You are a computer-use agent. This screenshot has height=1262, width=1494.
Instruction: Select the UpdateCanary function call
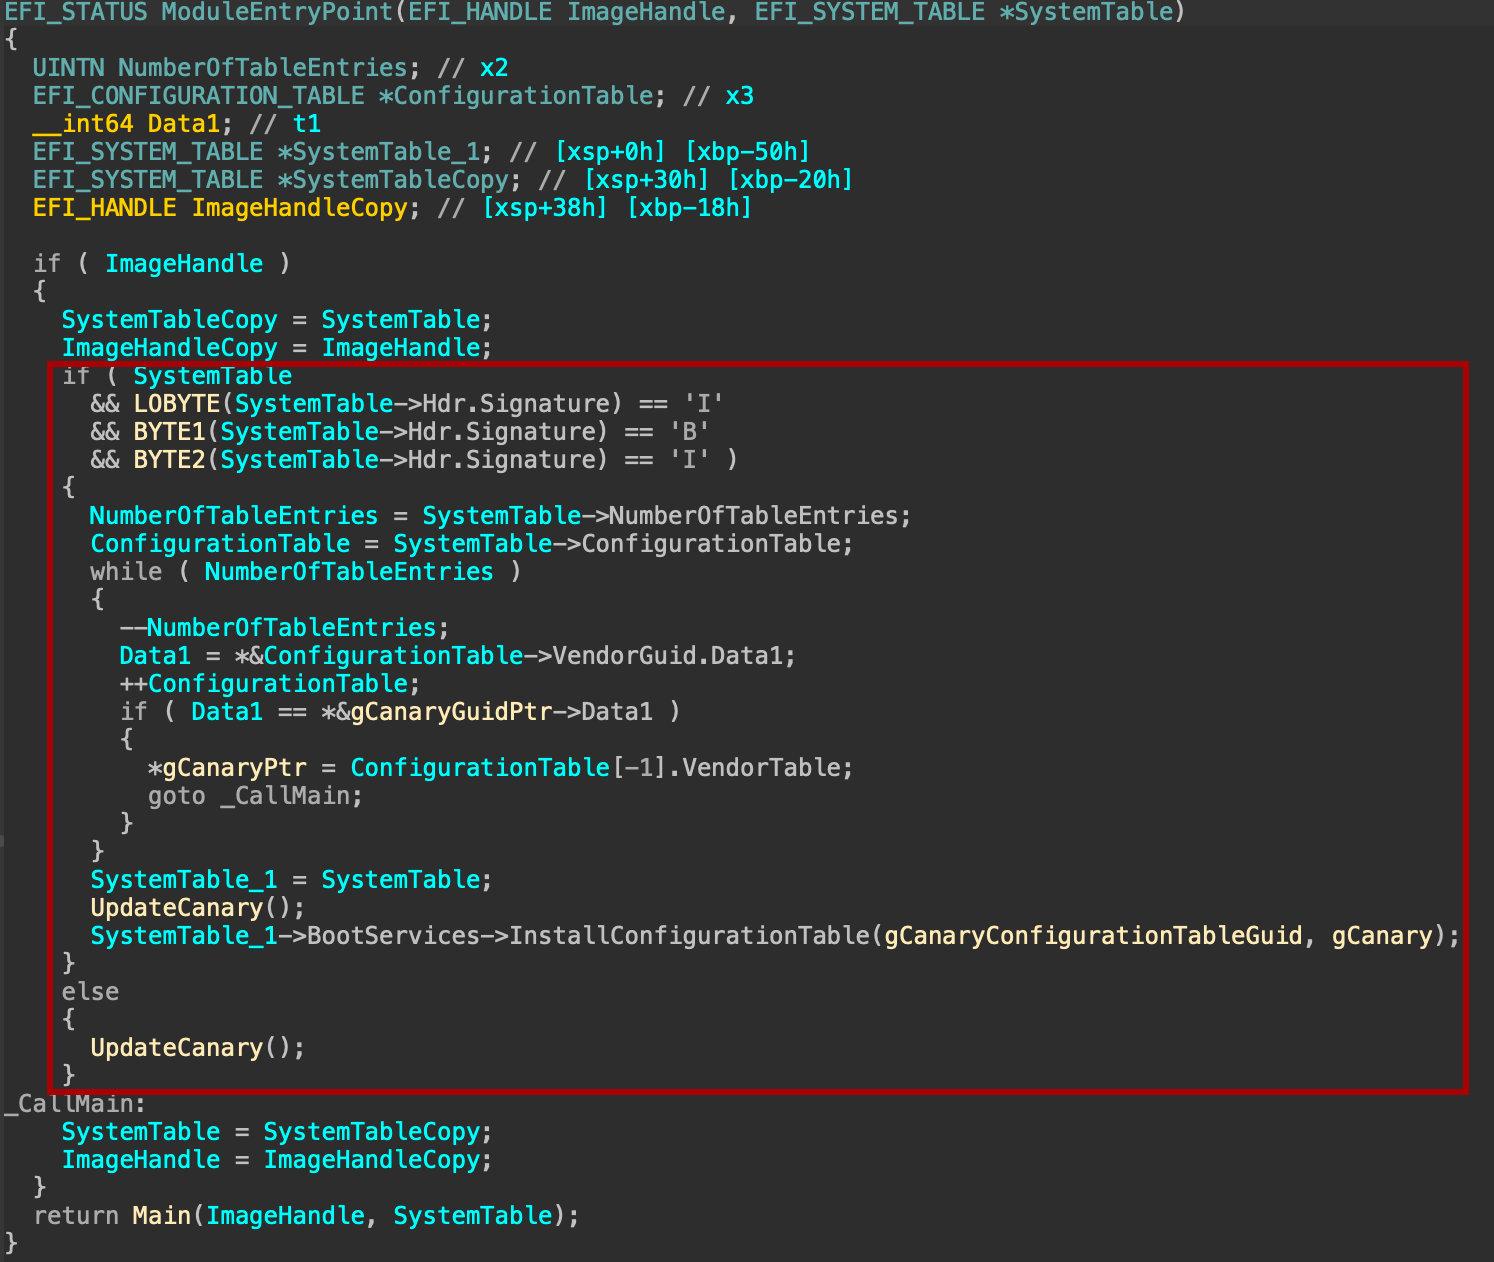(177, 907)
